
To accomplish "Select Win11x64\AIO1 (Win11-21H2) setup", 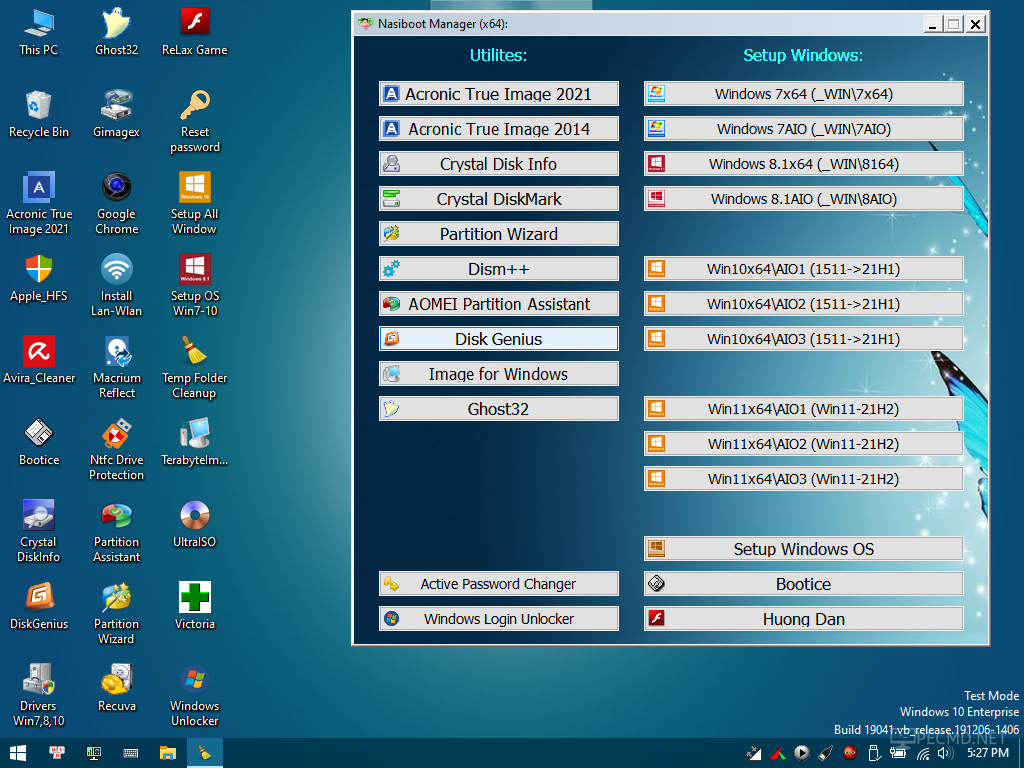I will coord(803,409).
